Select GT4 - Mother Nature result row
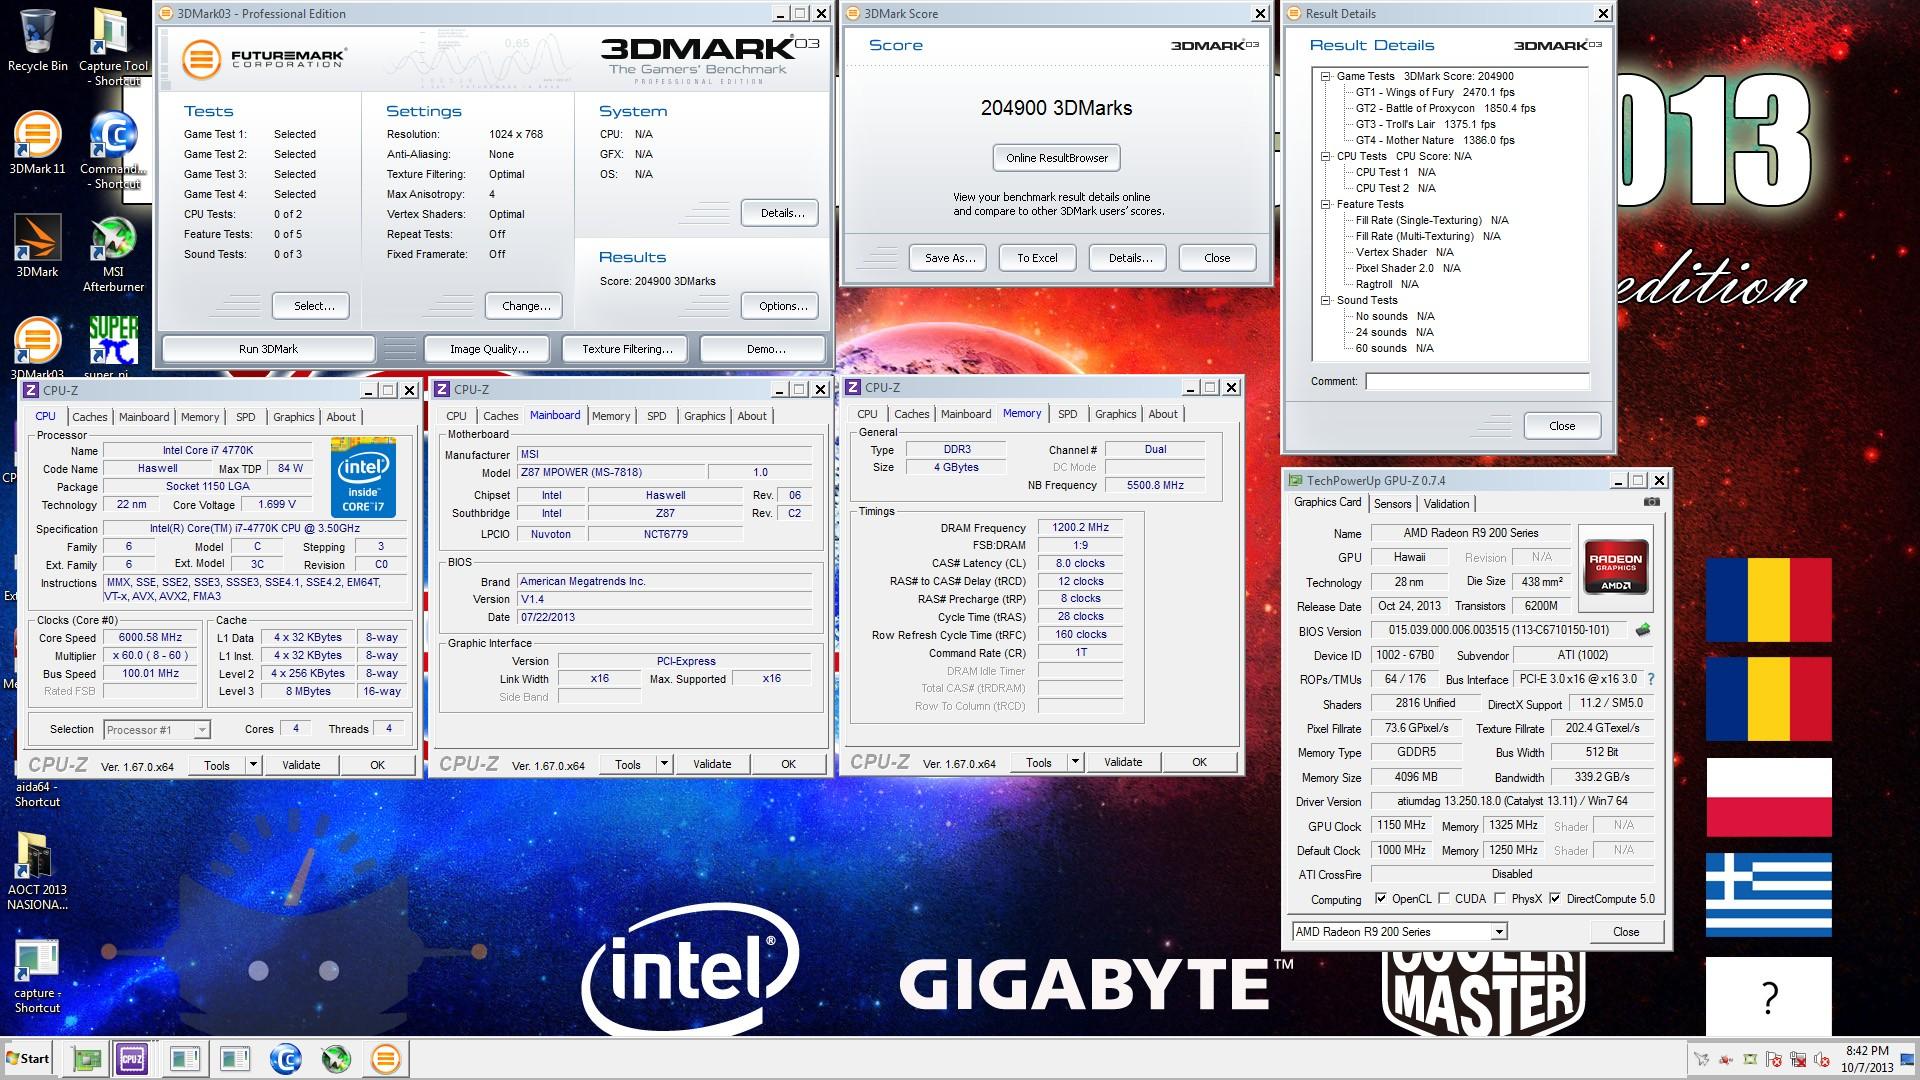This screenshot has width=1920, height=1080. click(1435, 140)
